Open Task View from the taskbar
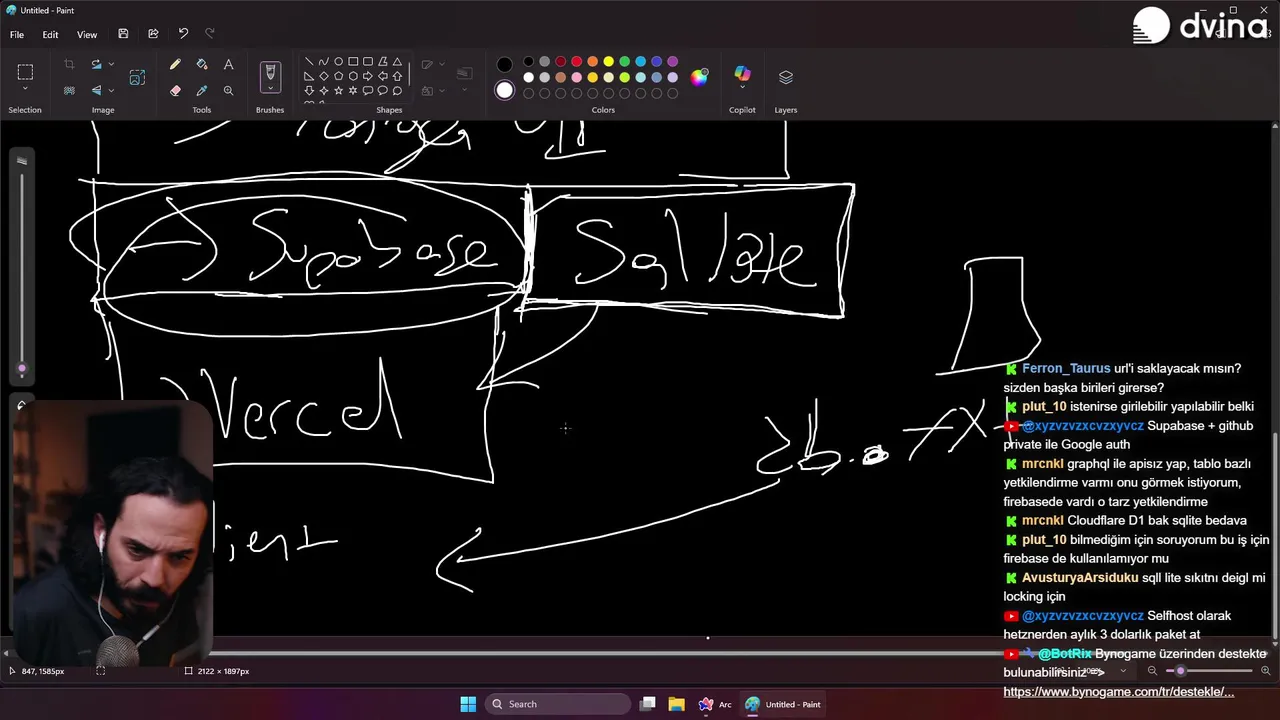 pos(648,704)
